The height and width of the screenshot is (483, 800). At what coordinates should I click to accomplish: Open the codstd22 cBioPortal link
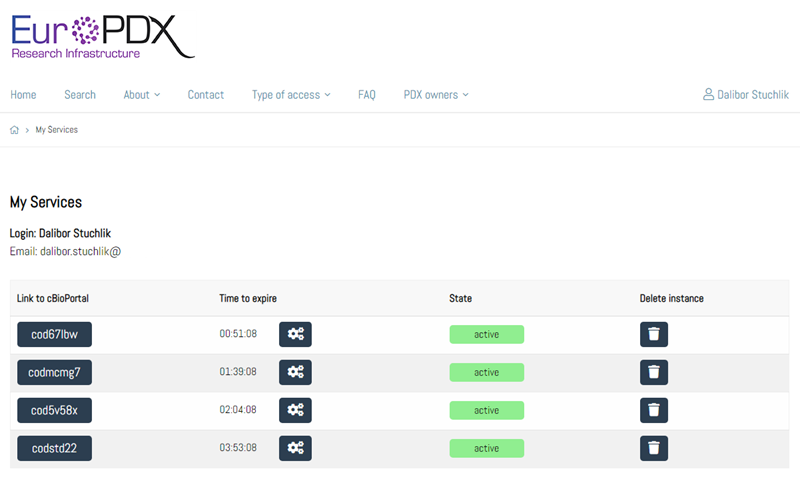tap(55, 448)
